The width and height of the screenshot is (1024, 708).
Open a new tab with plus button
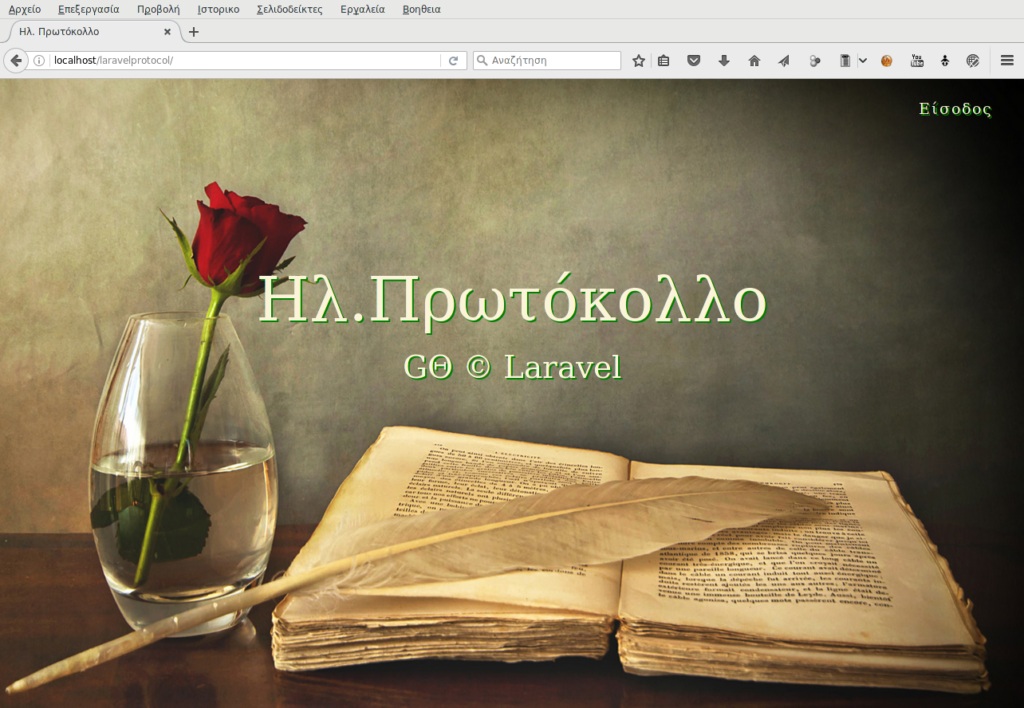pyautogui.click(x=194, y=32)
